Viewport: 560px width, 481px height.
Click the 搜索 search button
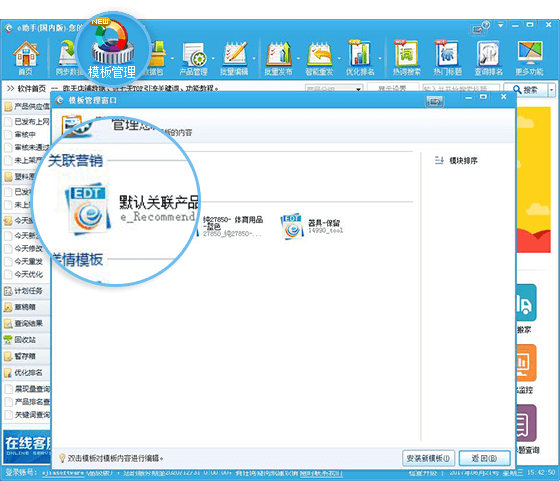[525, 90]
